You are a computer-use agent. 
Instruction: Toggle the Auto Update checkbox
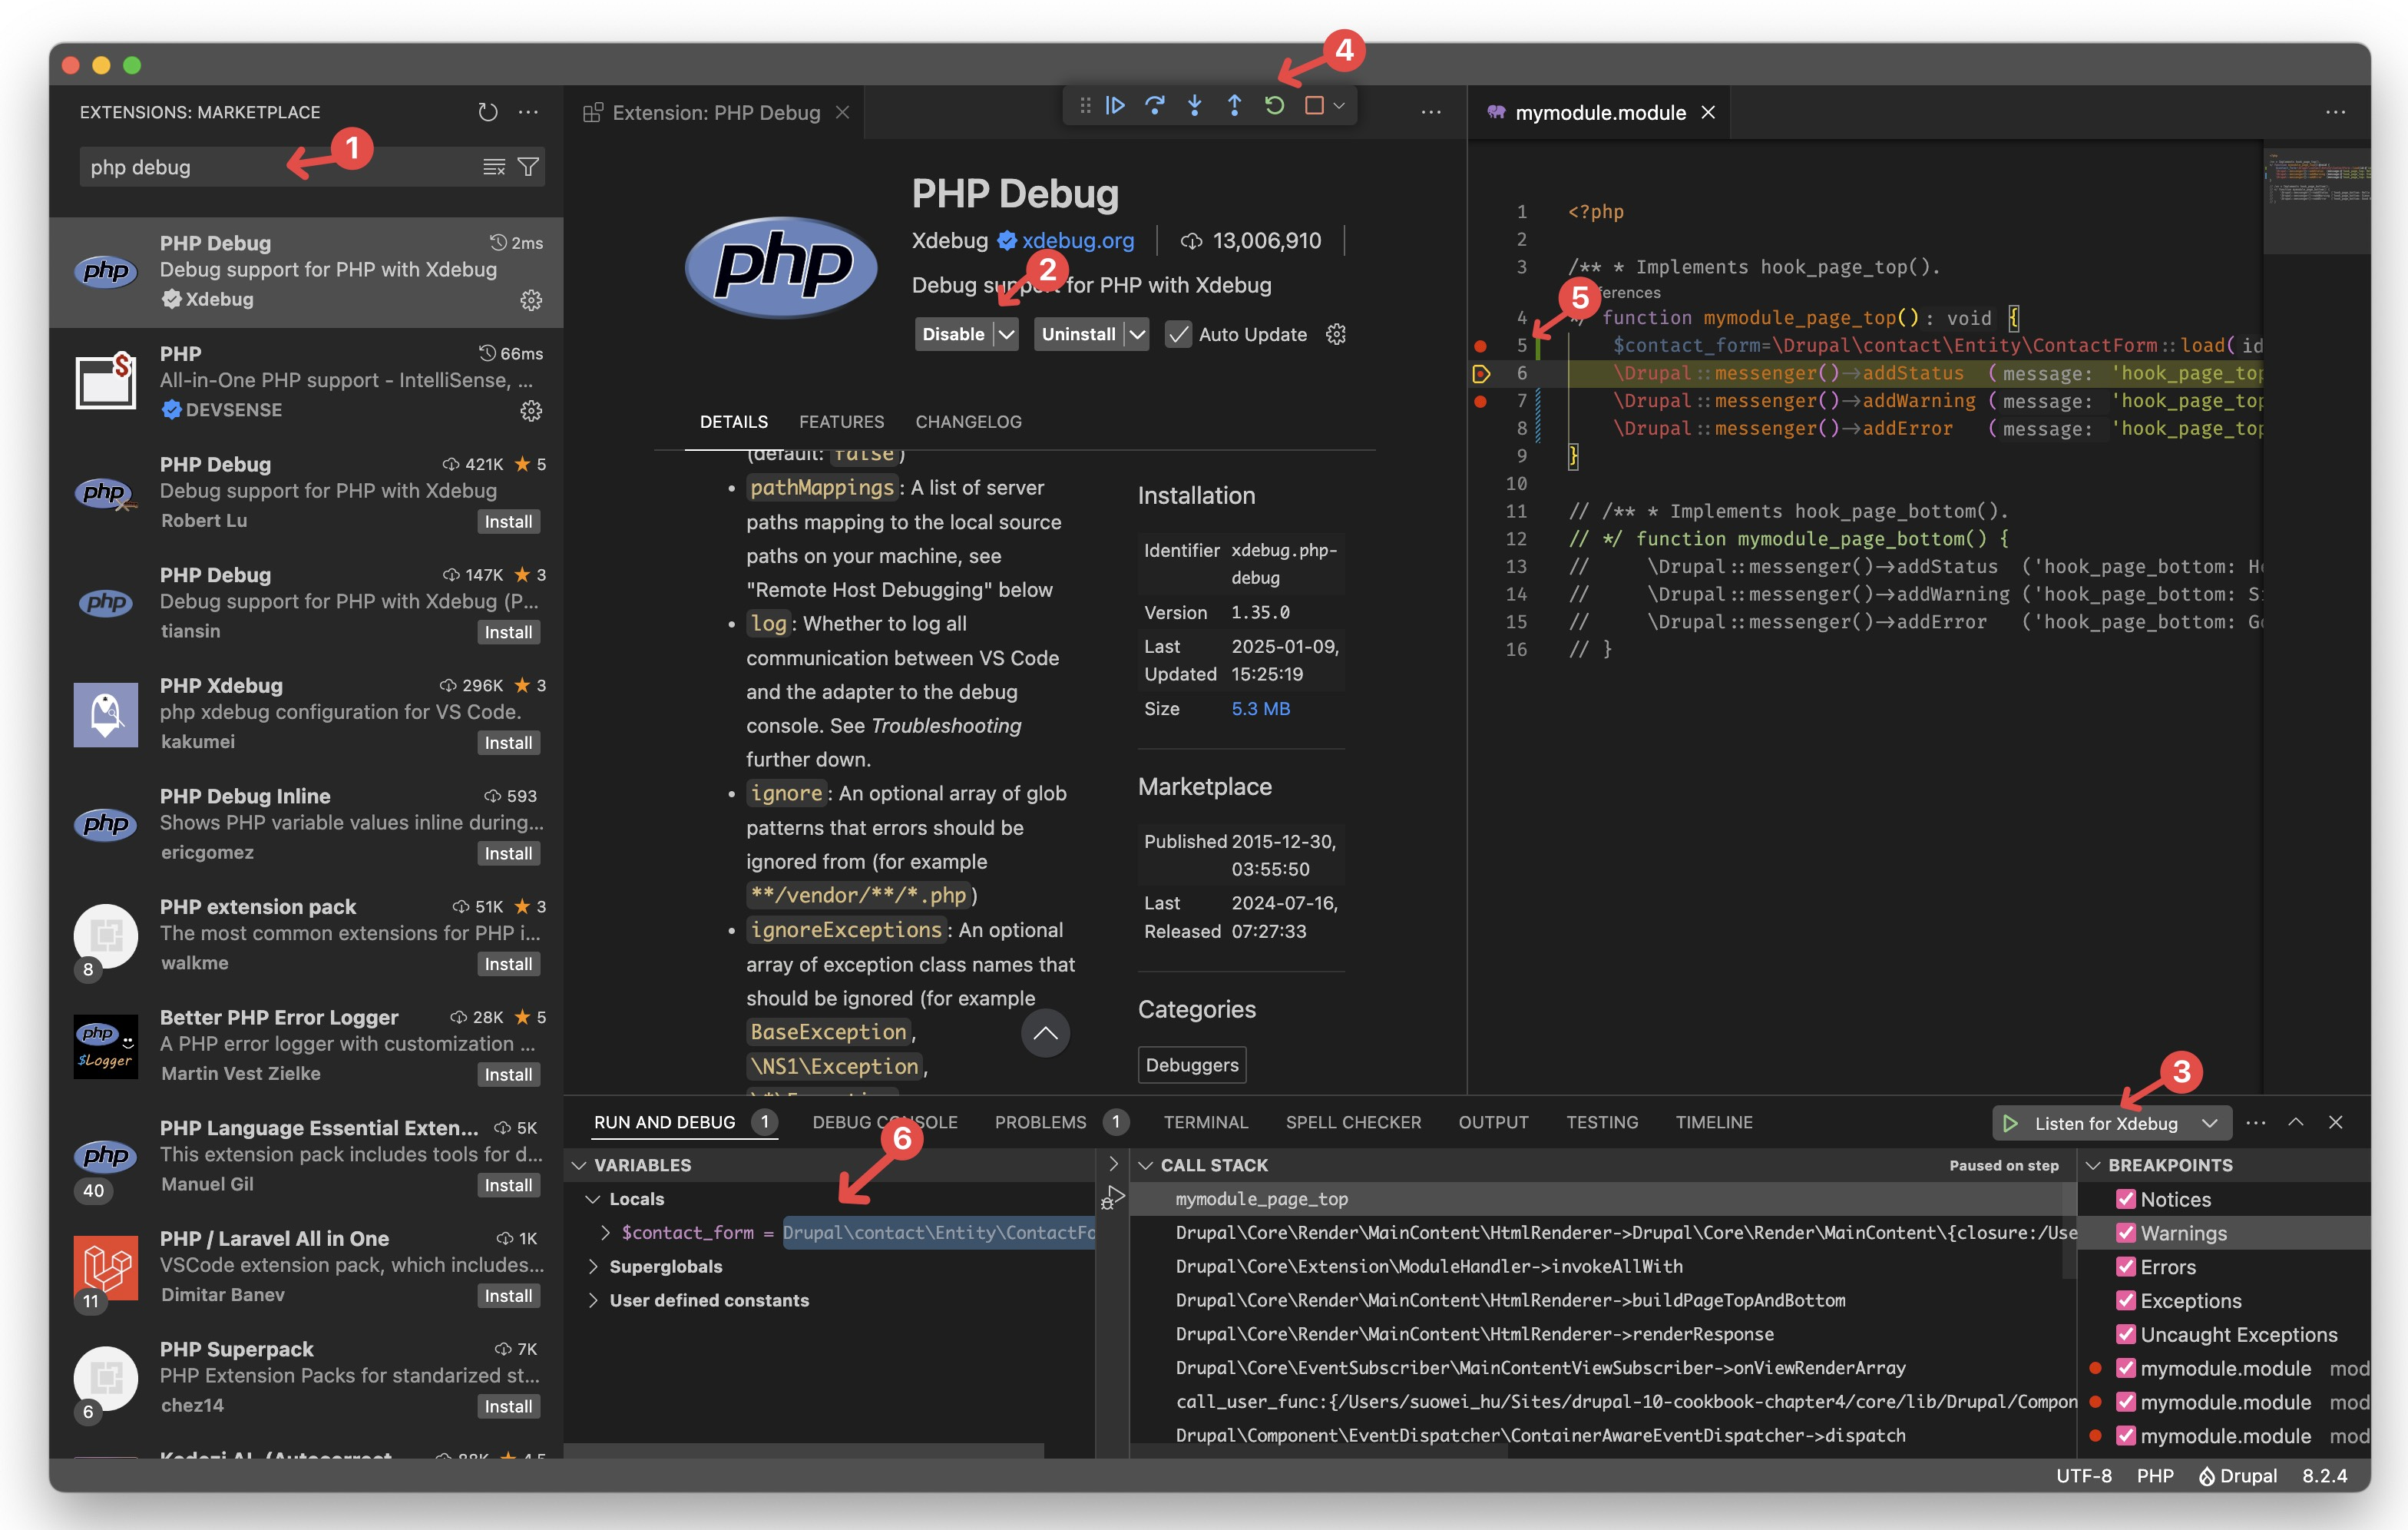pyautogui.click(x=1178, y=334)
